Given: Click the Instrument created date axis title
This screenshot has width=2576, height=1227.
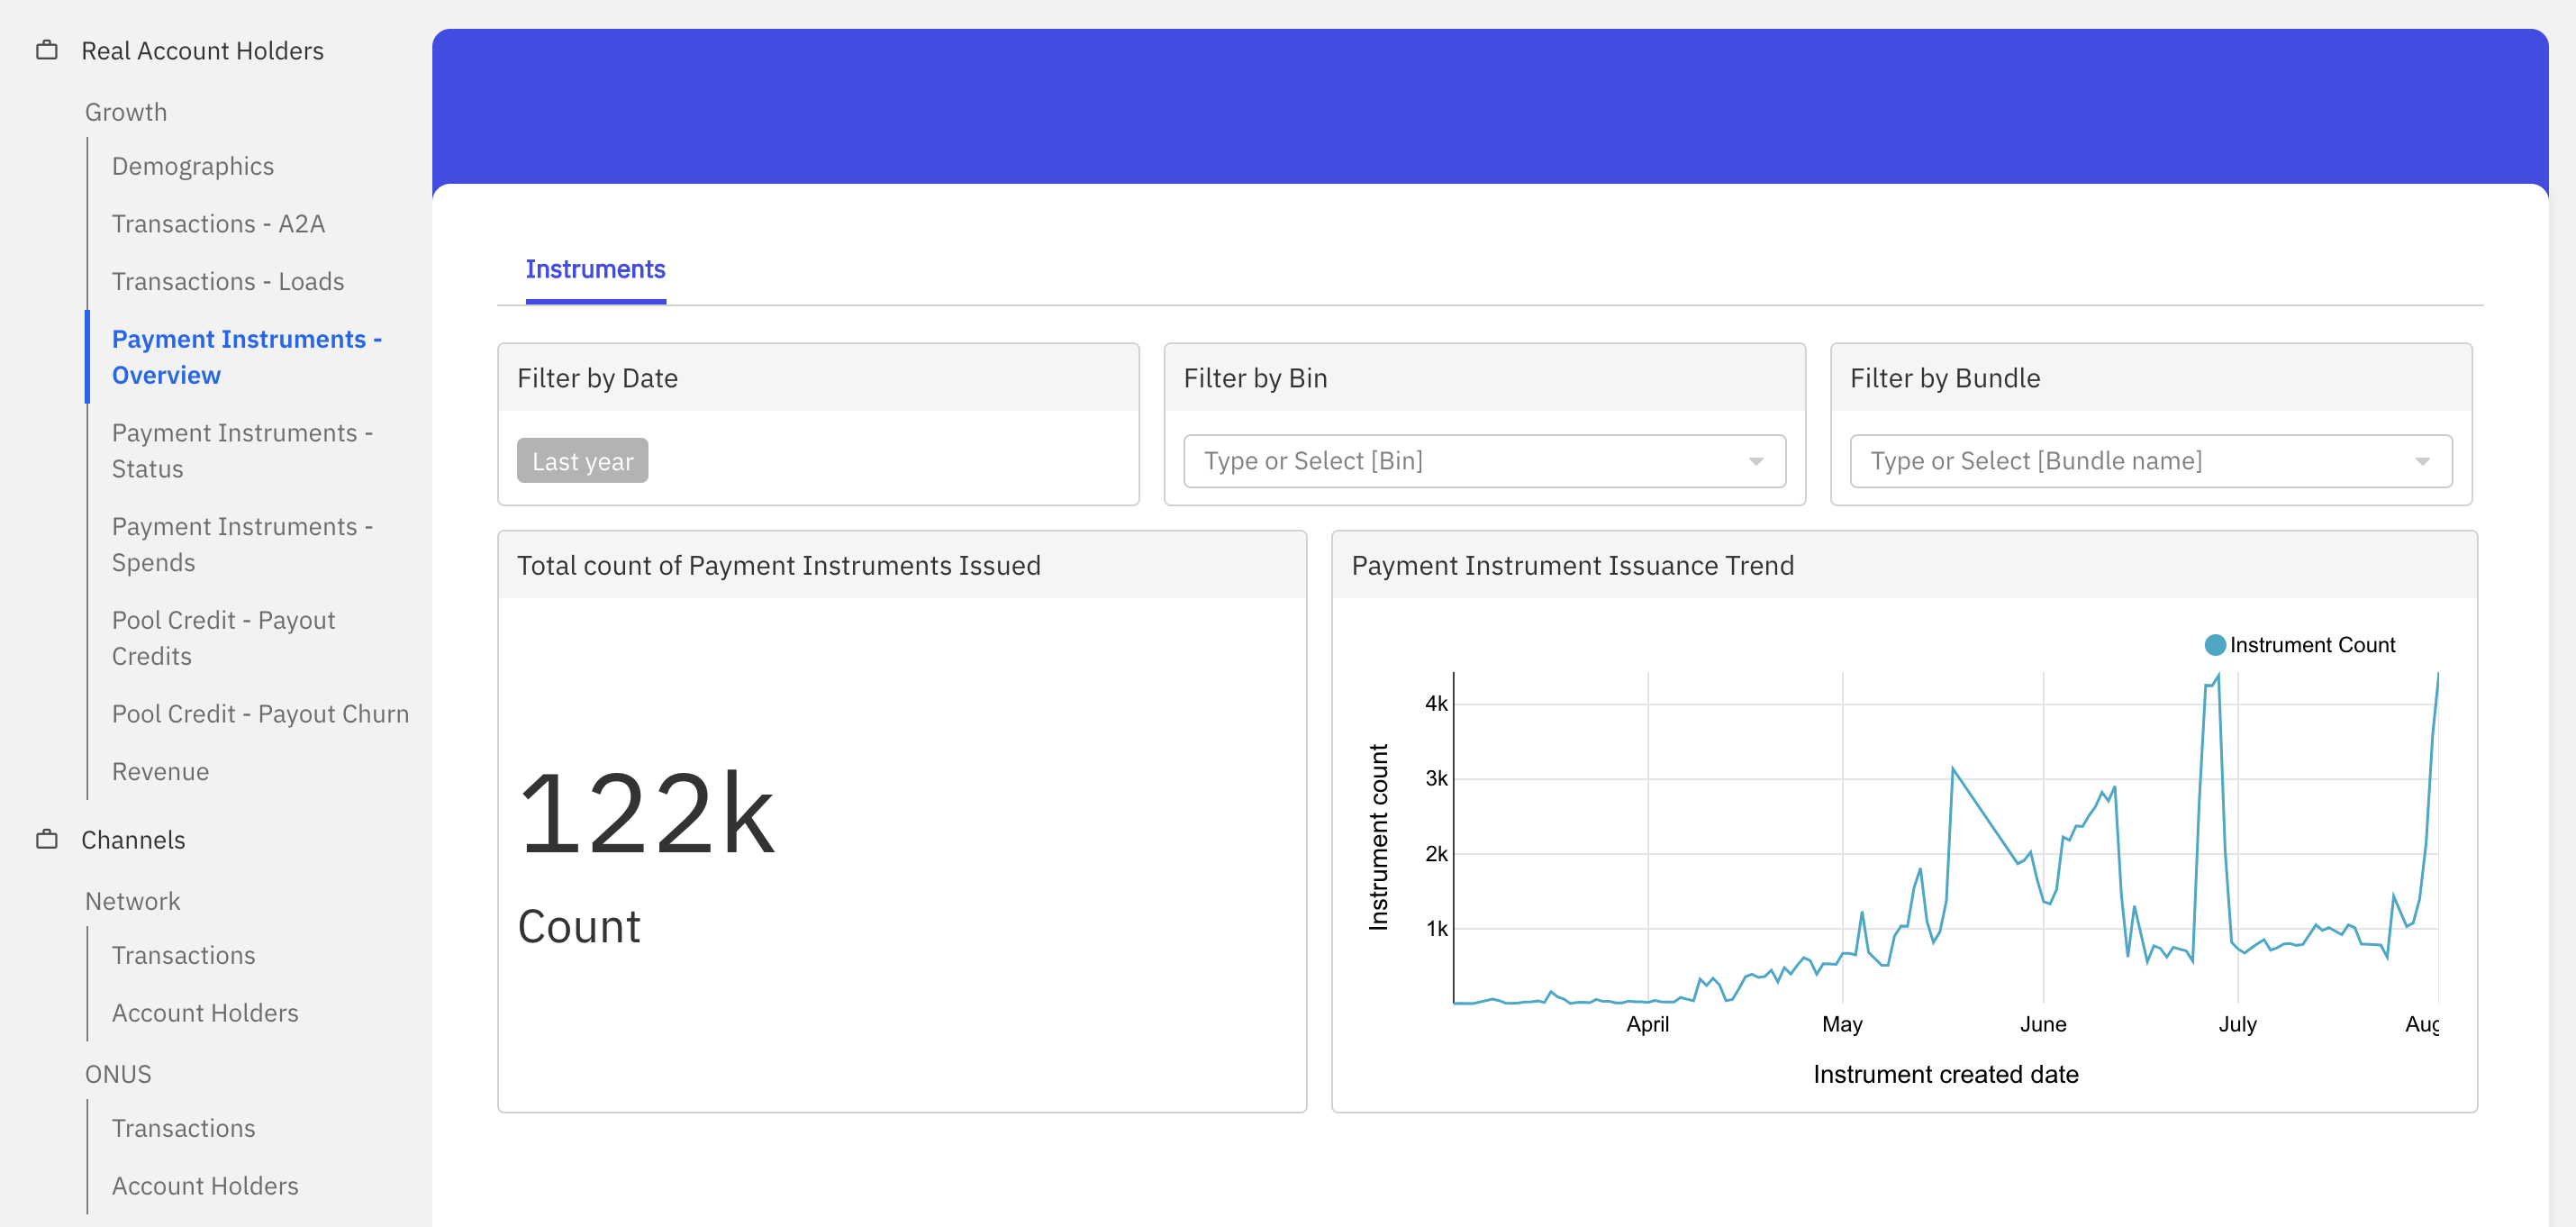Looking at the screenshot, I should [x=1945, y=1074].
